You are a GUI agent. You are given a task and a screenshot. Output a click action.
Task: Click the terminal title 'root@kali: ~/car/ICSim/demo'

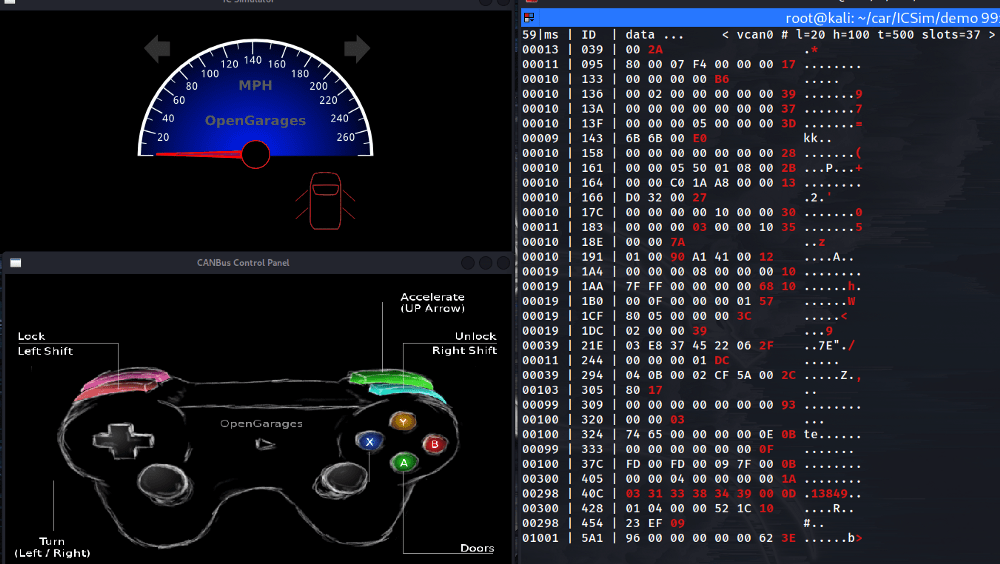point(881,18)
